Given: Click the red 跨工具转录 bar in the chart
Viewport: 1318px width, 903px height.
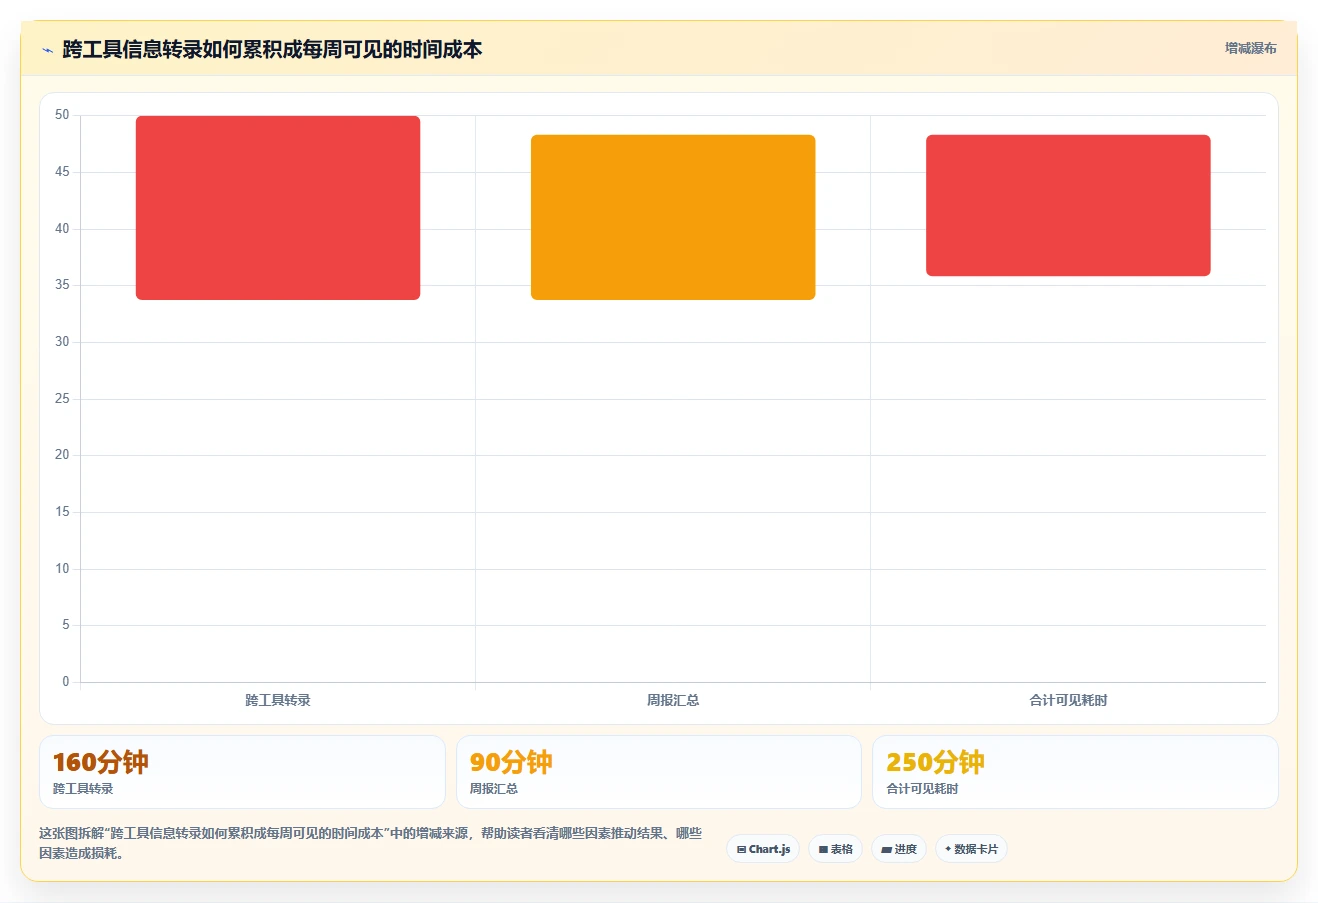Looking at the screenshot, I should click(x=278, y=208).
